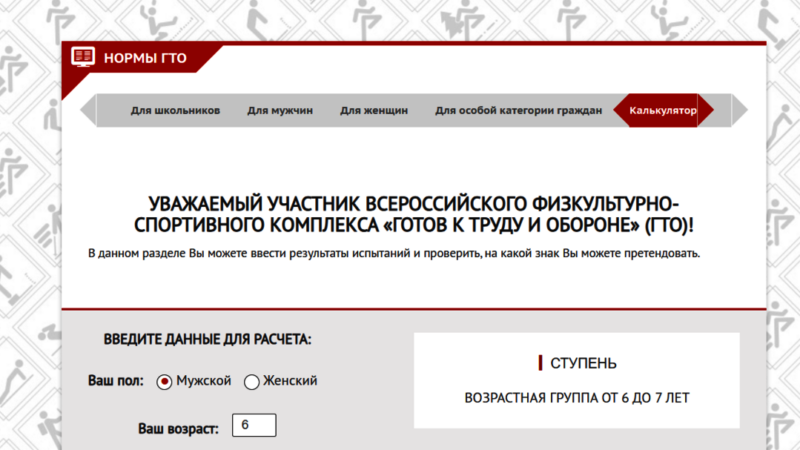
Task: Open the Для женщин tab
Action: click(374, 110)
